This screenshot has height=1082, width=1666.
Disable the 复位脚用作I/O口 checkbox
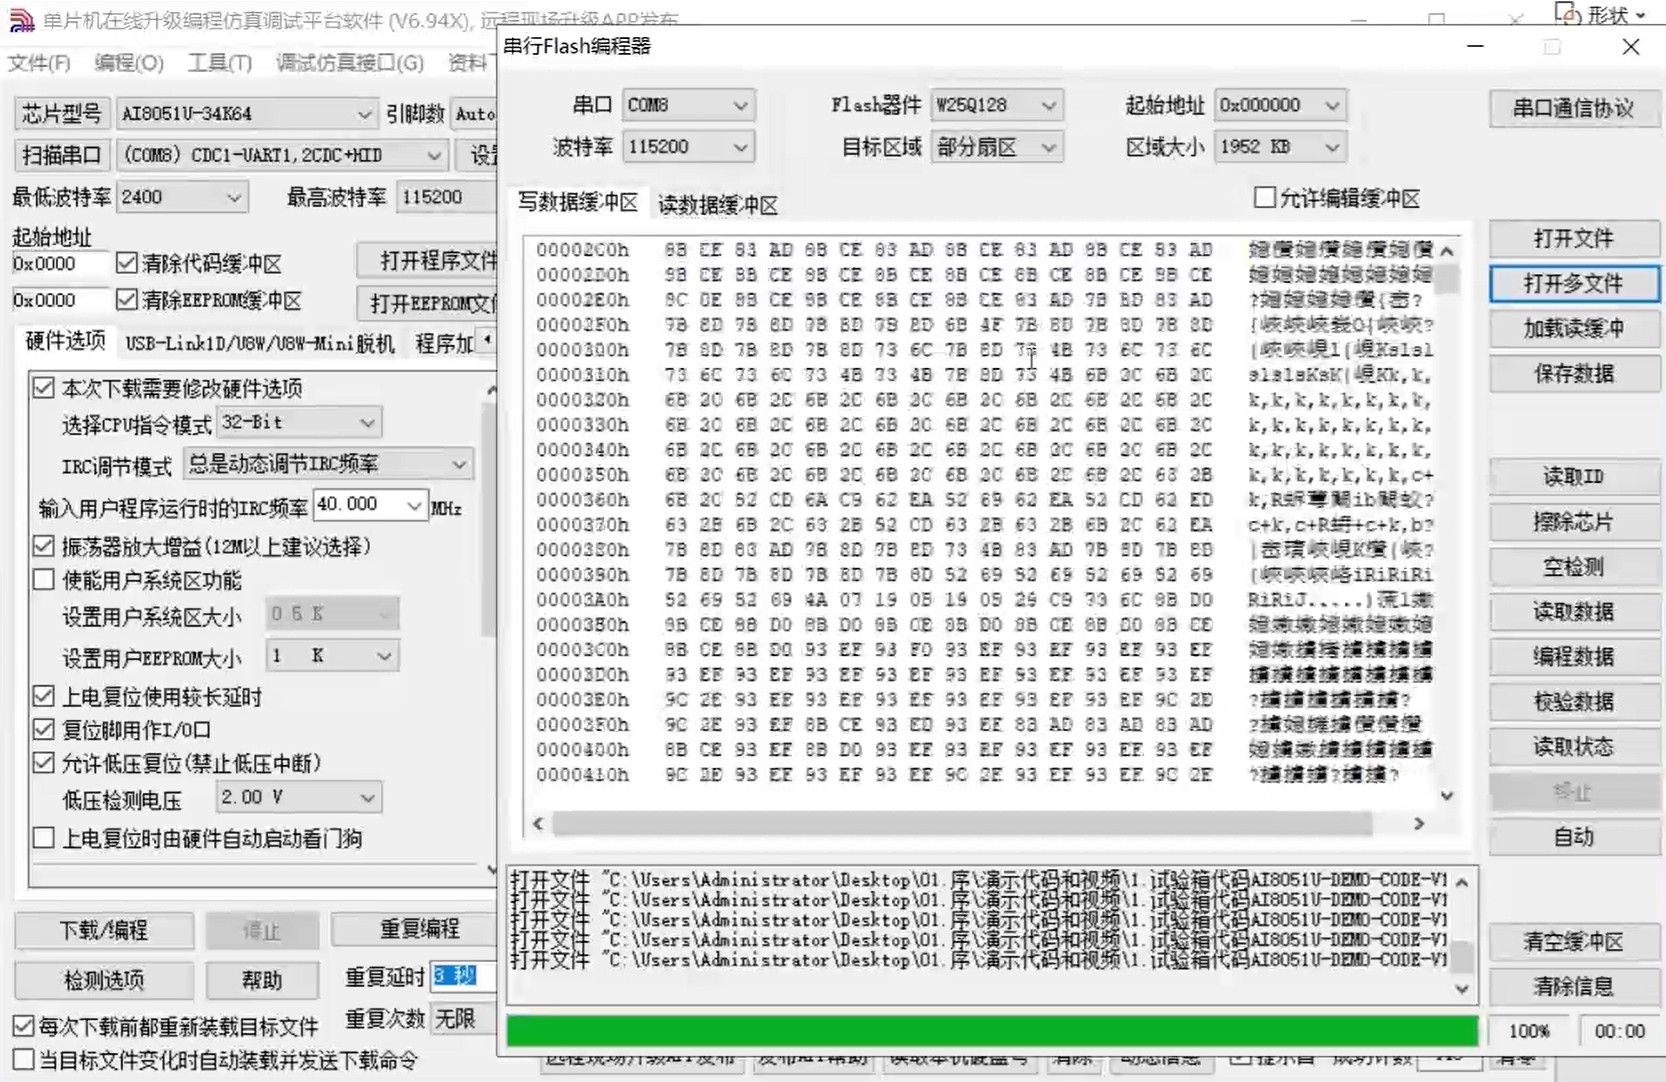click(x=44, y=729)
